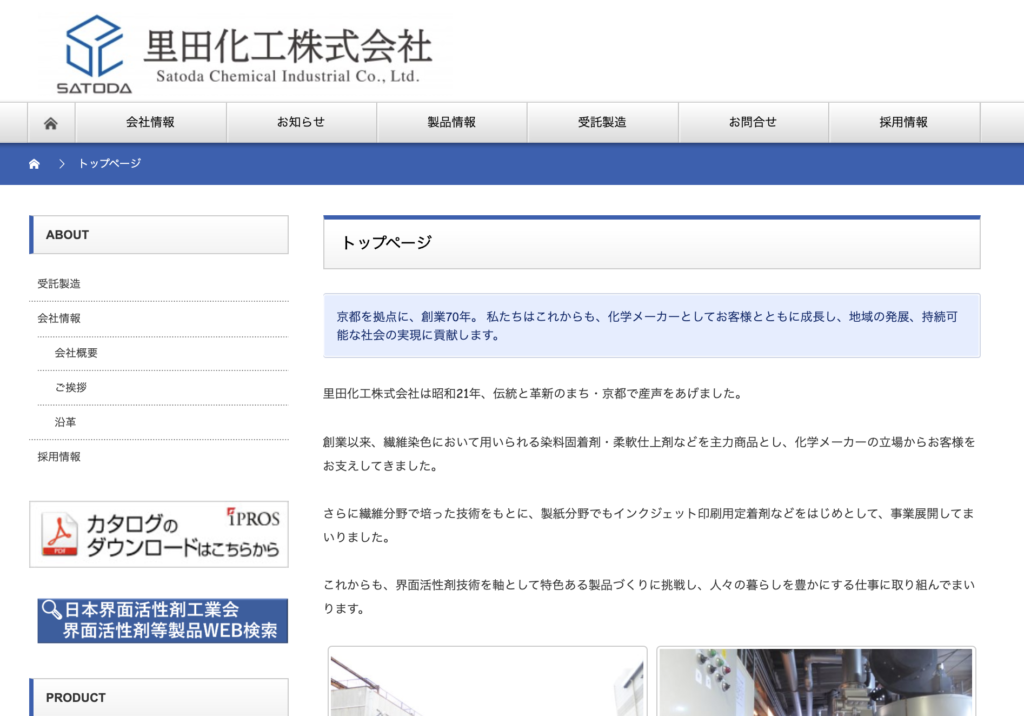
Task: Click the left building photo thumbnail
Action: (x=487, y=681)
